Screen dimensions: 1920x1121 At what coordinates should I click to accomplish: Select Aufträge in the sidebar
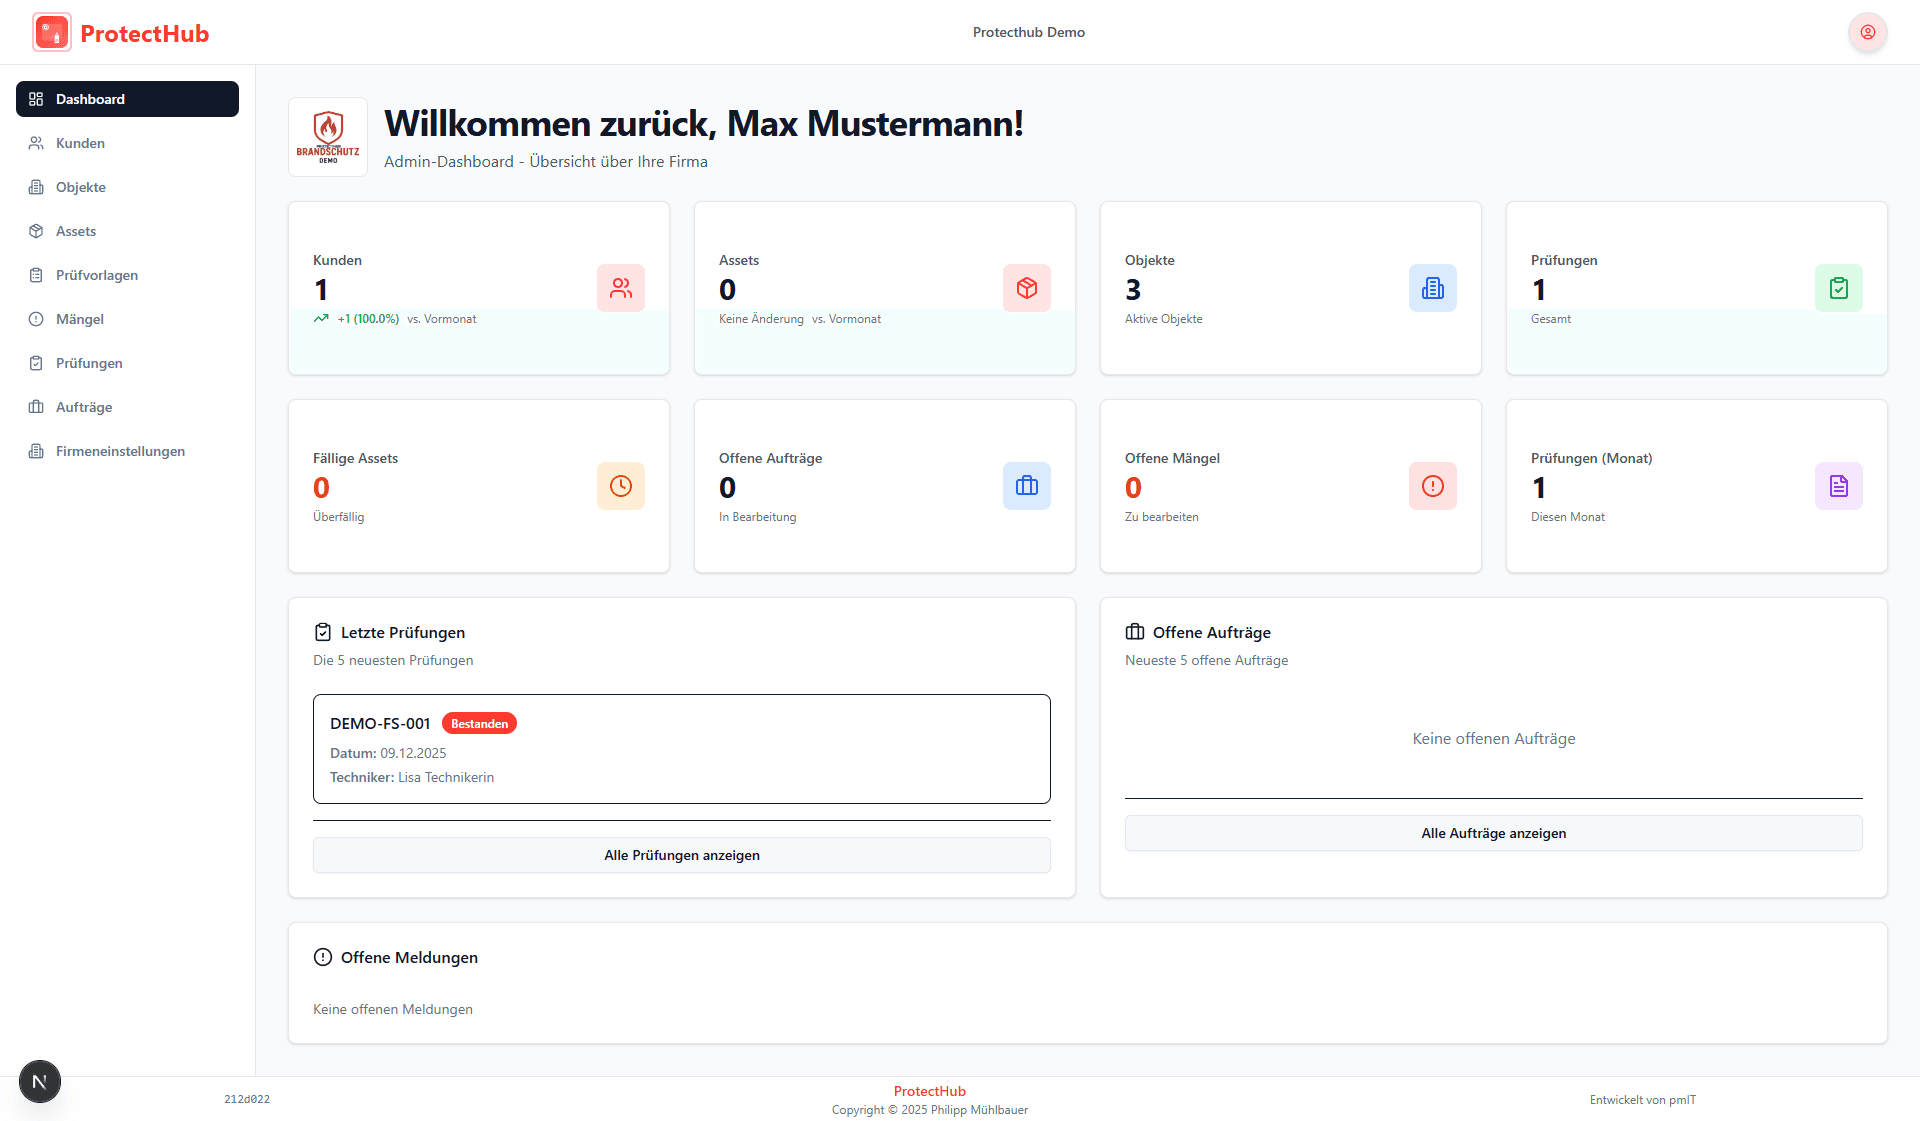click(x=84, y=407)
